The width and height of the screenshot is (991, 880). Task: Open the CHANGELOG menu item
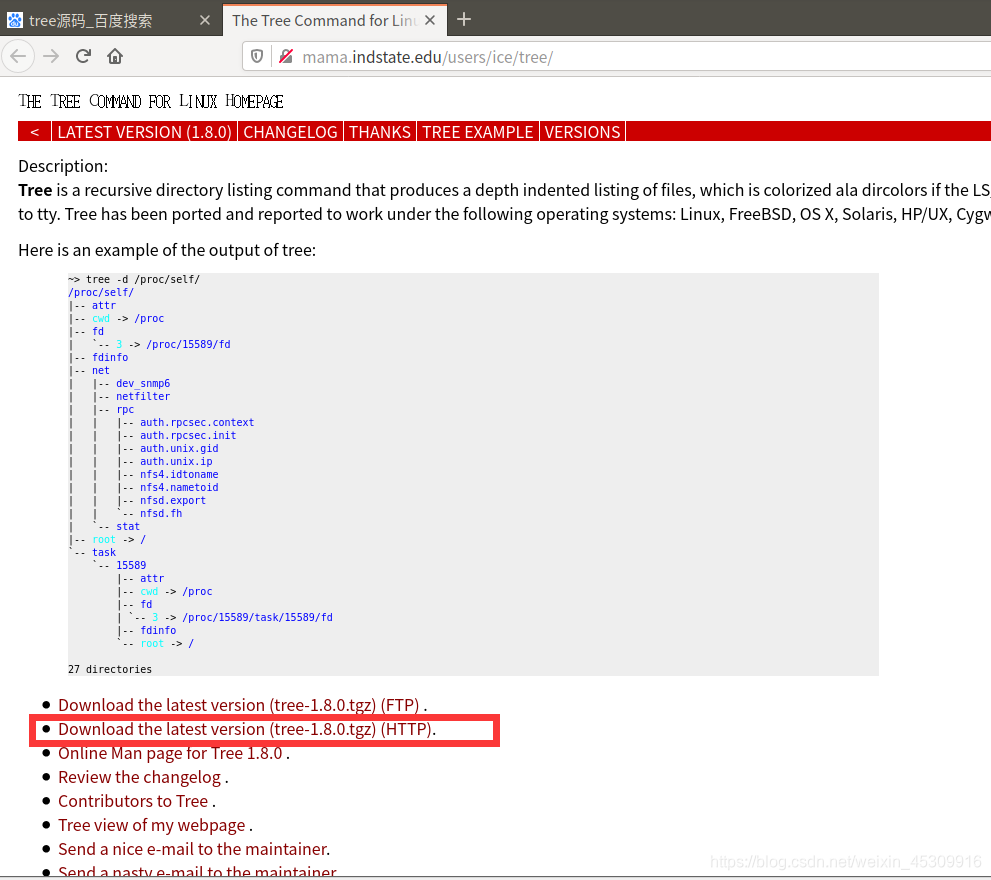290,131
